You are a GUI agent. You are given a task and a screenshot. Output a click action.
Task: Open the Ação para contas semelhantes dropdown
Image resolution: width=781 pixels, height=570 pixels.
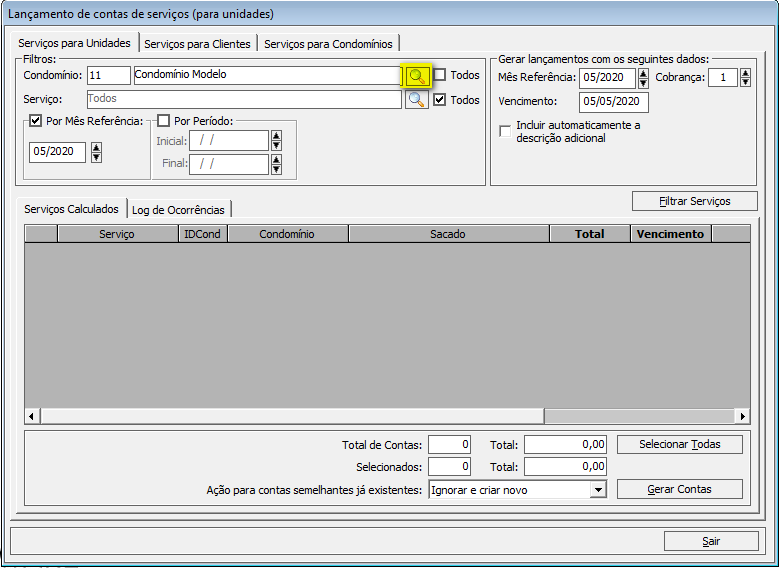(598, 490)
